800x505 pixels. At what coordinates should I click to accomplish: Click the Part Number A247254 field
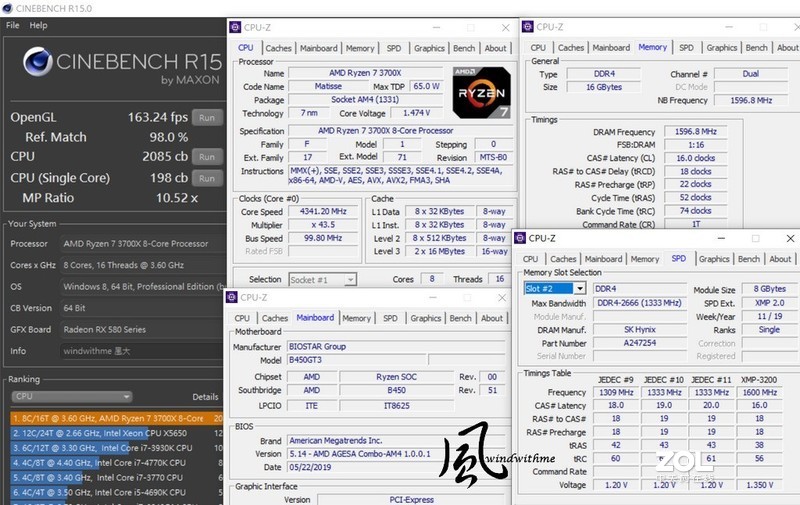[640, 343]
